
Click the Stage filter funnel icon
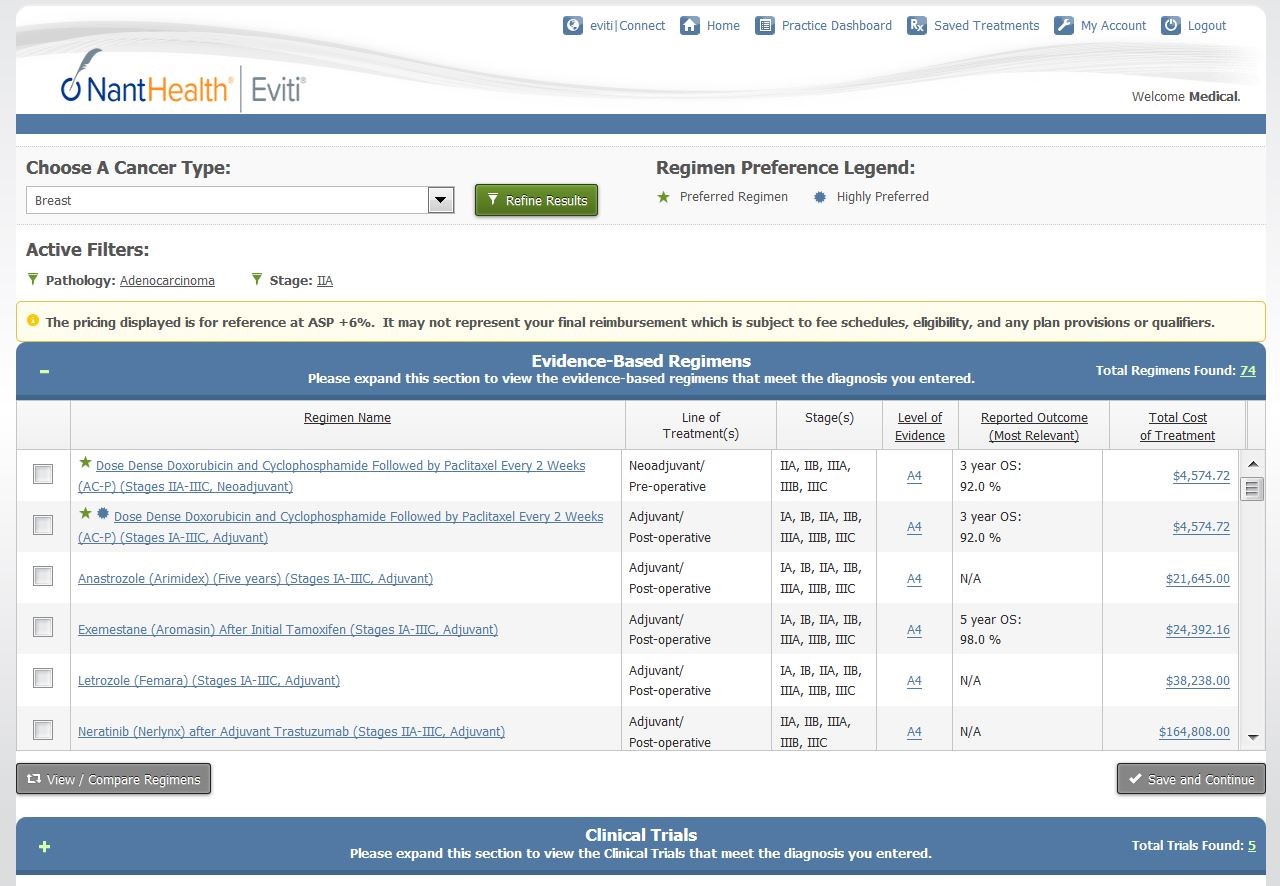click(x=257, y=280)
